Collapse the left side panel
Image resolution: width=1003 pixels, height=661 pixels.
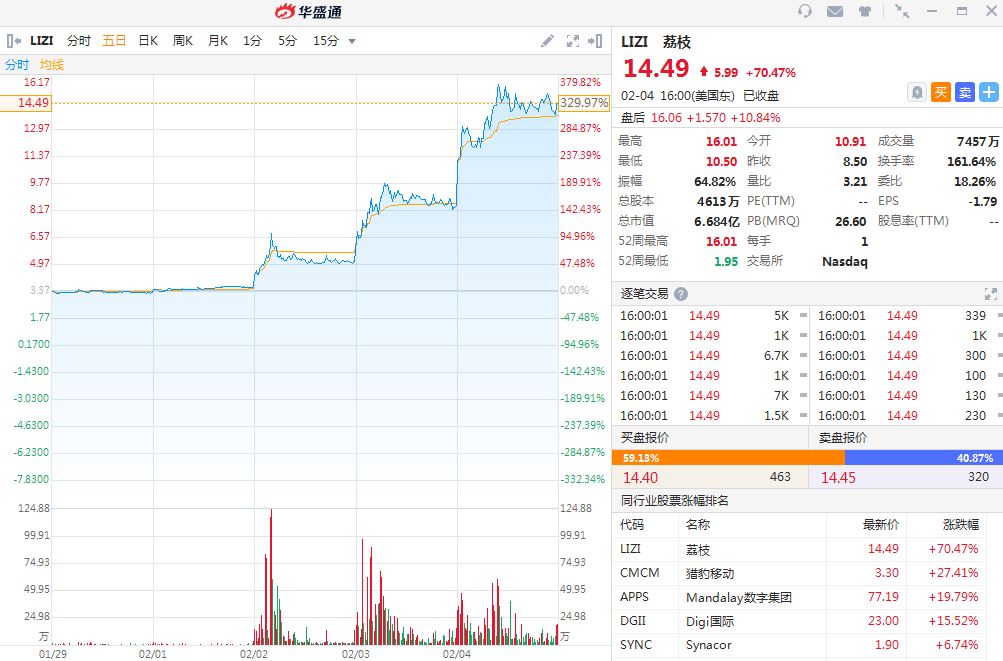[14, 41]
